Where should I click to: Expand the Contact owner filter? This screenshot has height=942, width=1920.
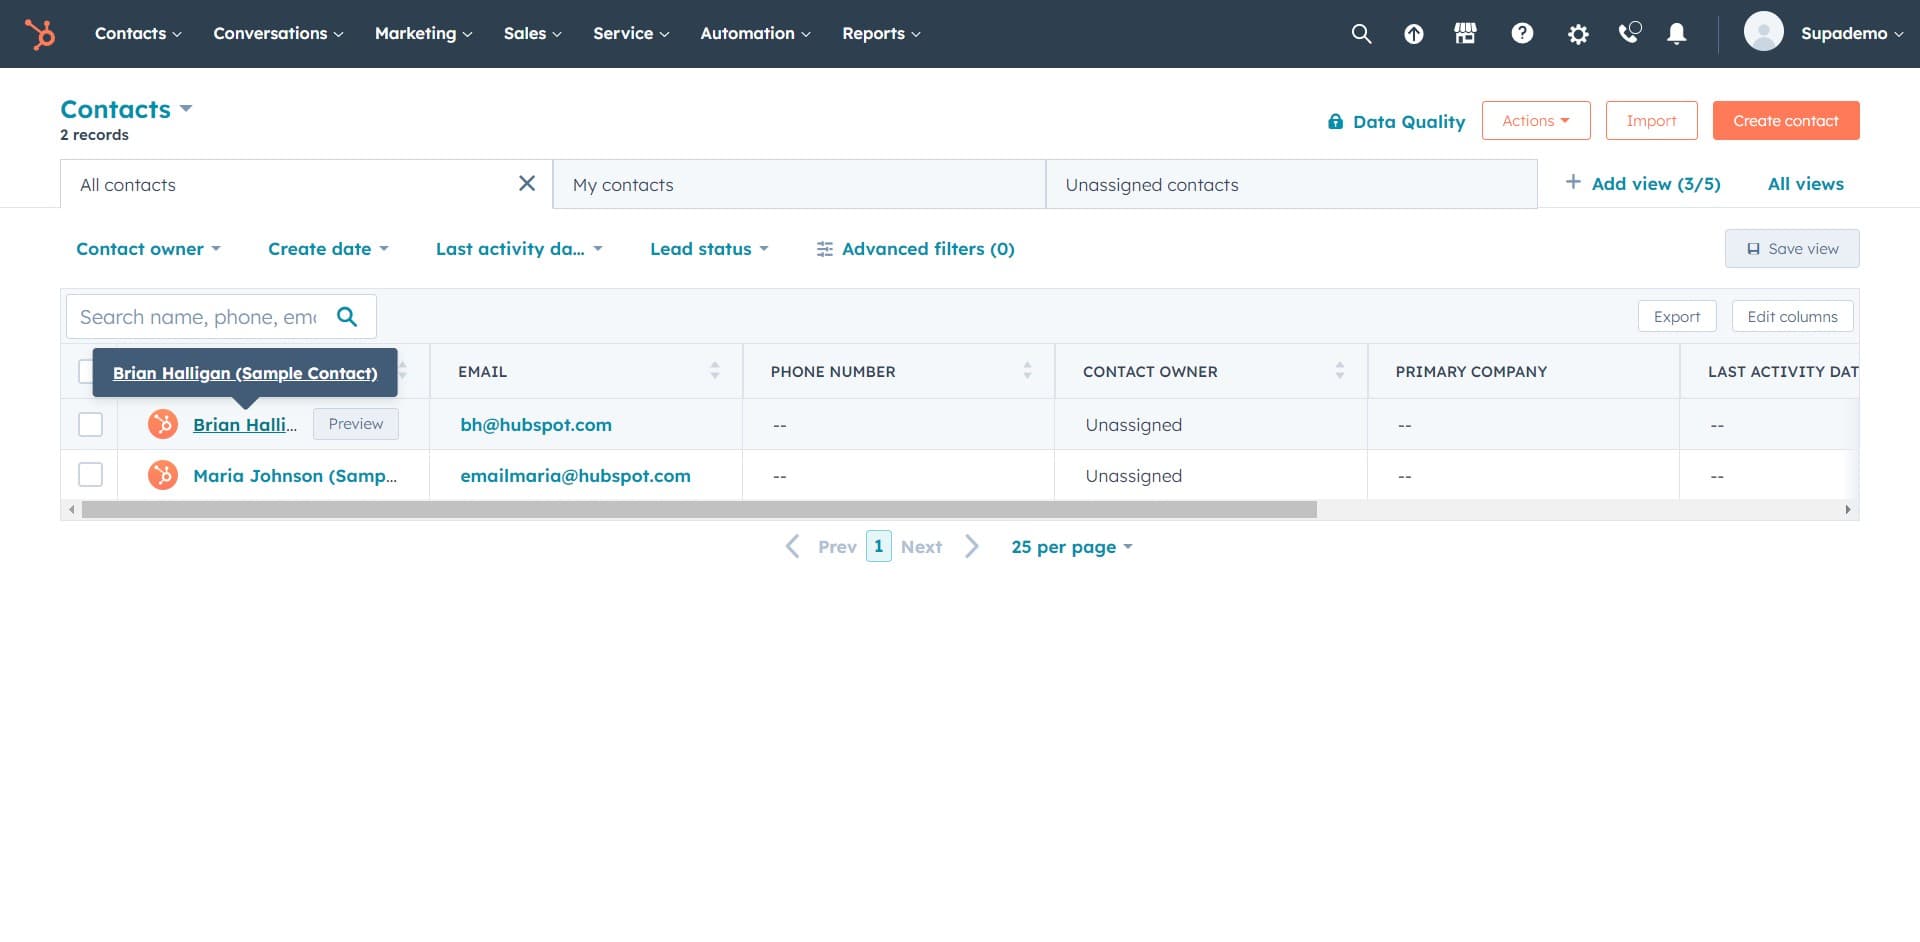(148, 249)
